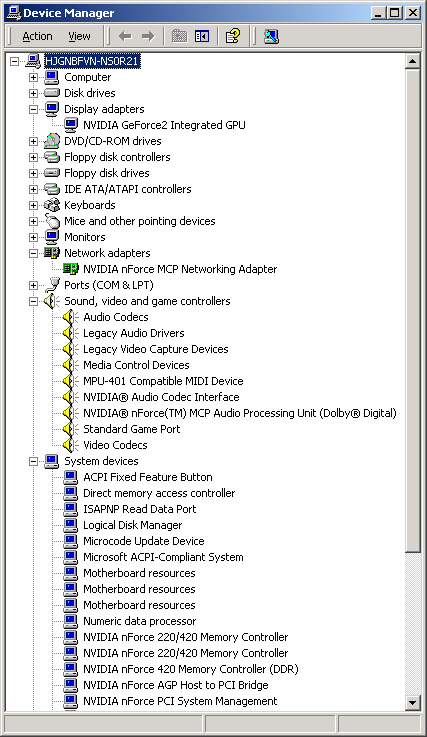The width and height of the screenshot is (427, 737).
Task: Click the Disk drives category icon
Action: tap(52, 93)
